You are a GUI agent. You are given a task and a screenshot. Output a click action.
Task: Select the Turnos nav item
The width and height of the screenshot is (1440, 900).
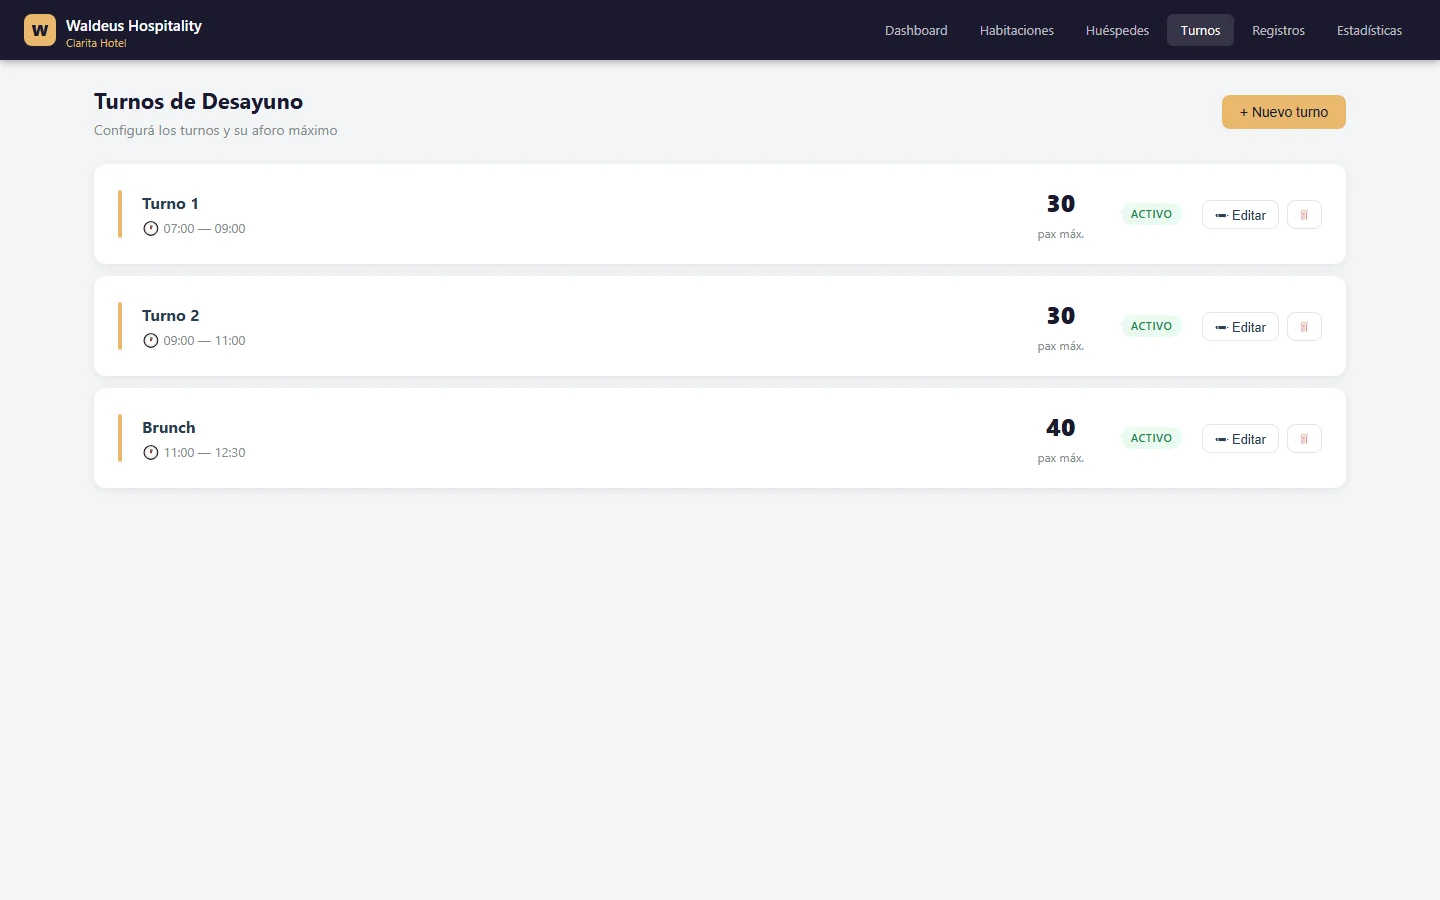pos(1200,30)
